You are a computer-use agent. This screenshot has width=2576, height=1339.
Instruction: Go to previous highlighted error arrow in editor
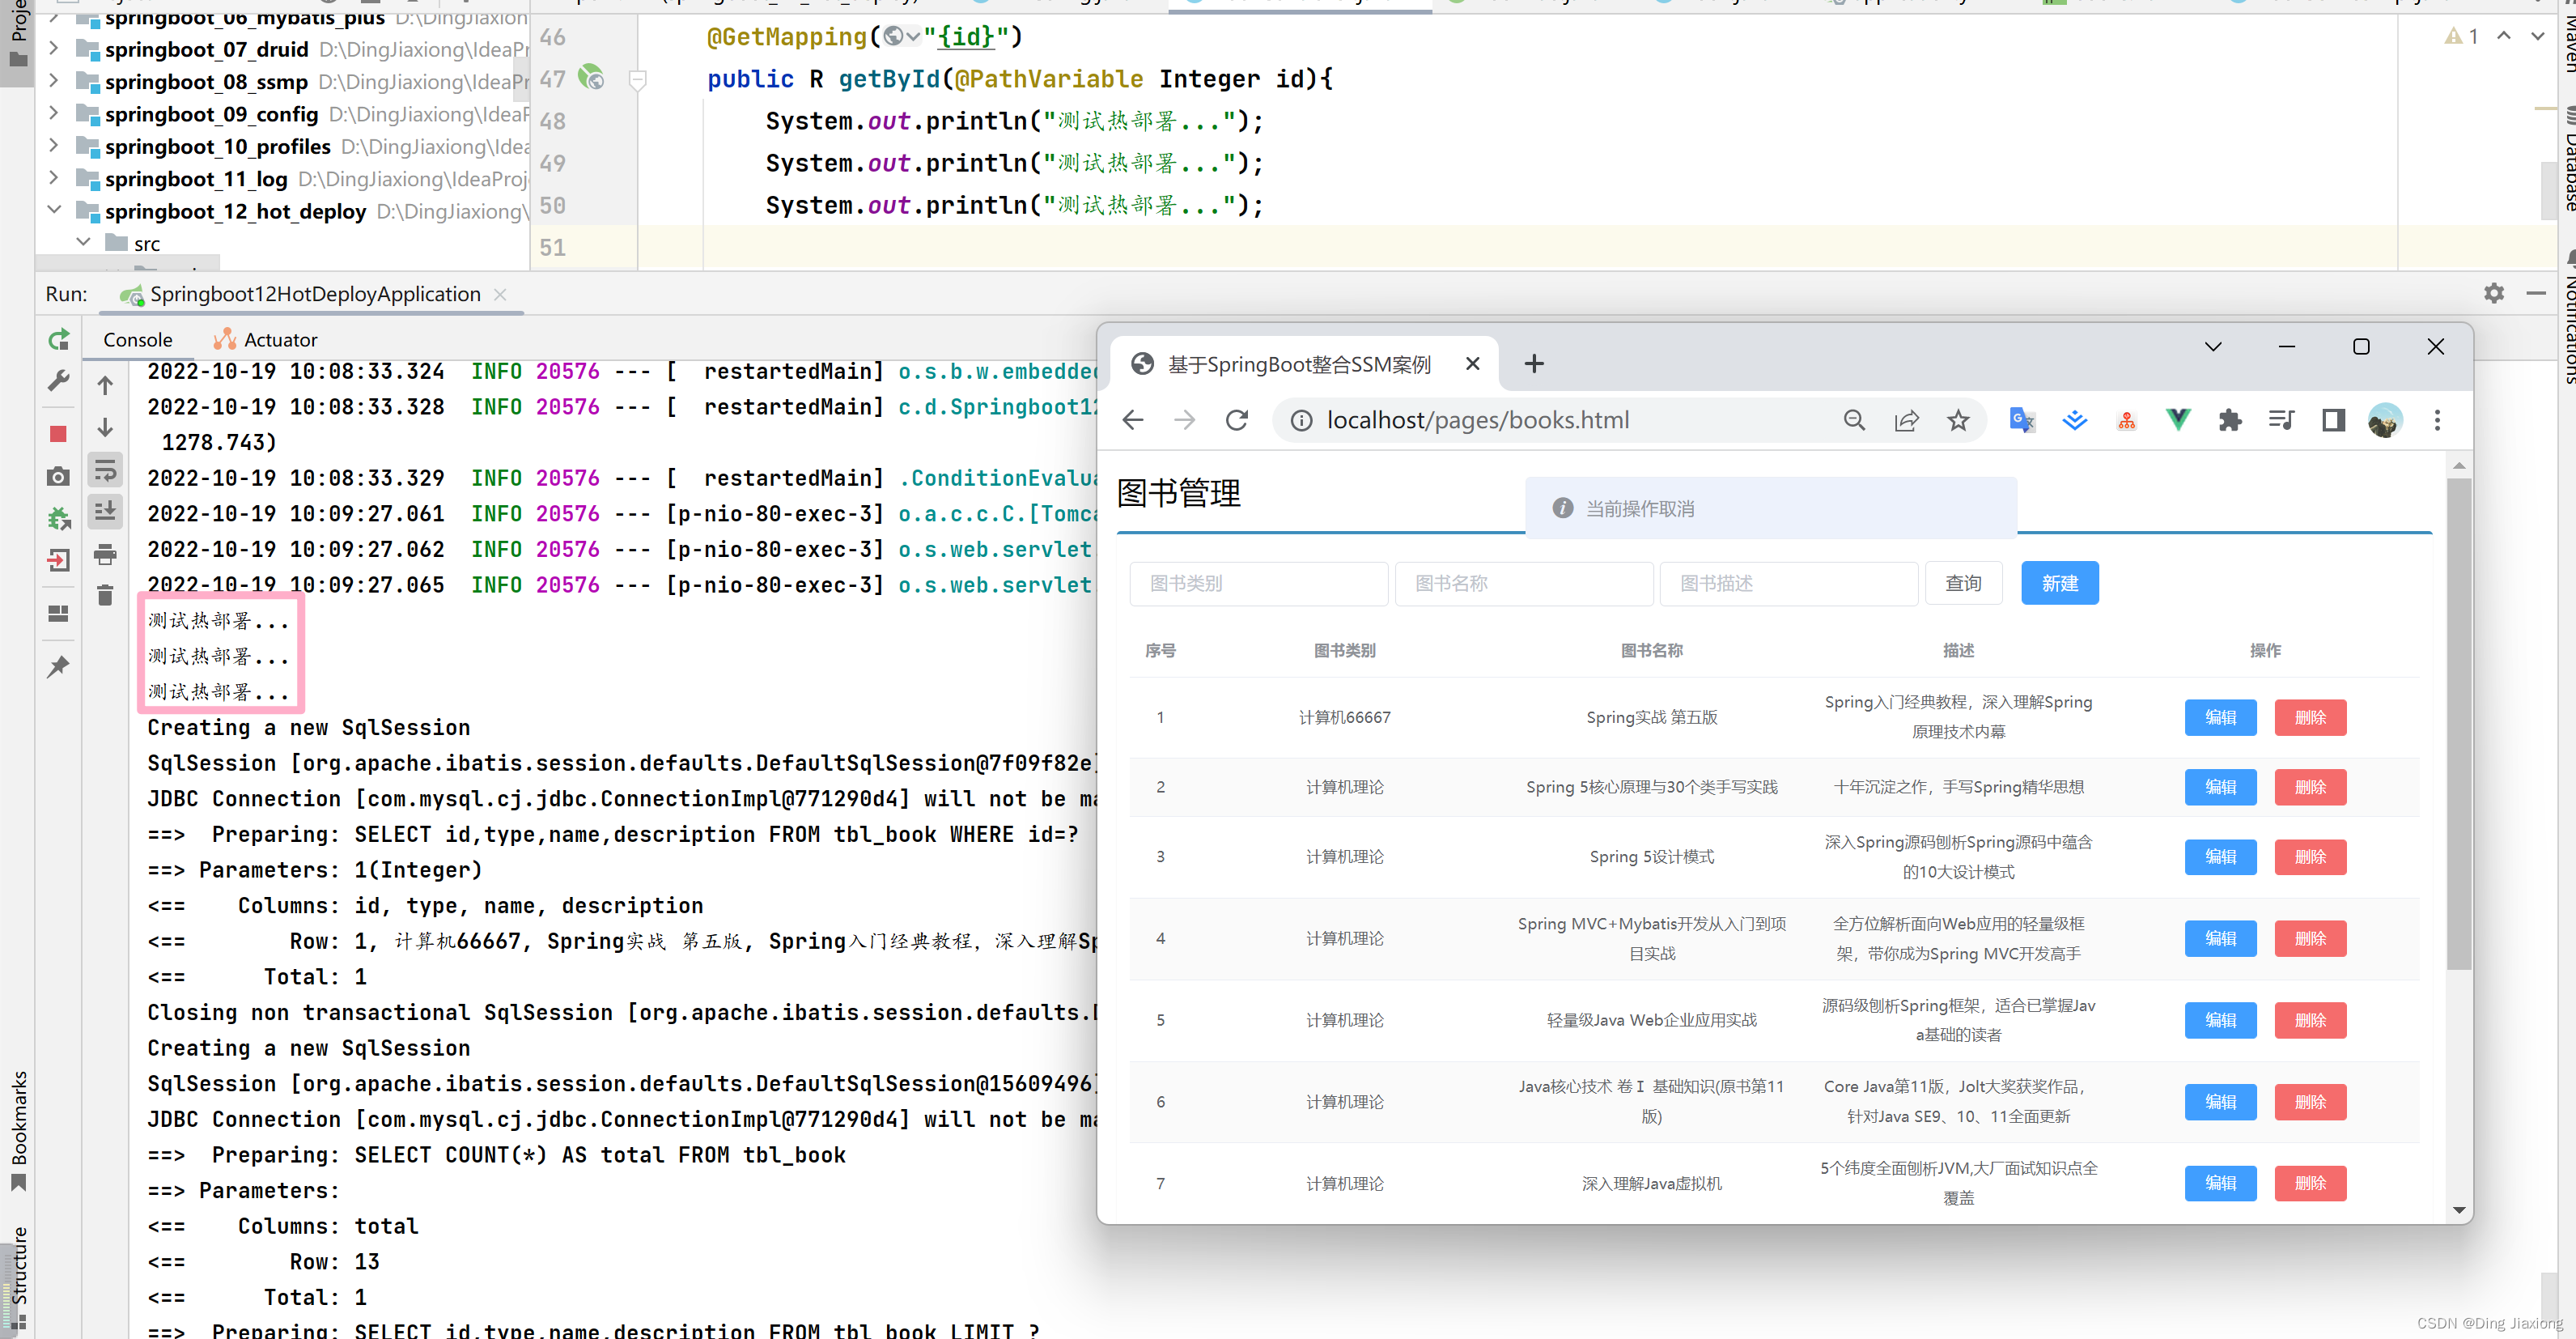(x=2504, y=36)
